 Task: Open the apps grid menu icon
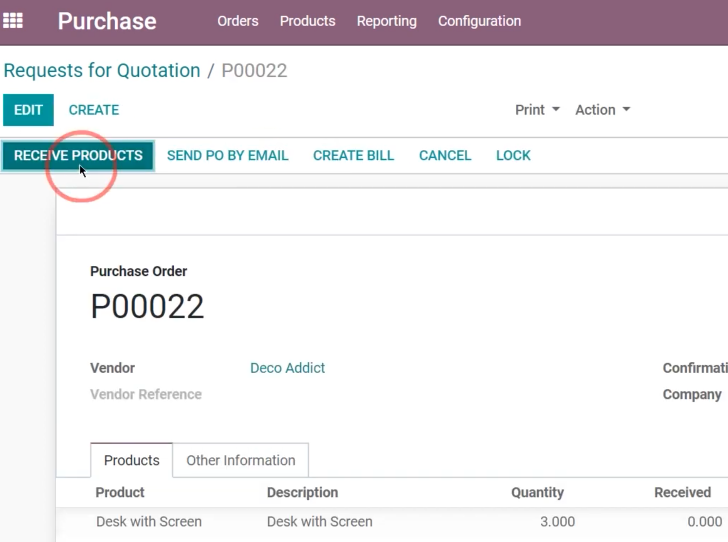click(x=13, y=21)
